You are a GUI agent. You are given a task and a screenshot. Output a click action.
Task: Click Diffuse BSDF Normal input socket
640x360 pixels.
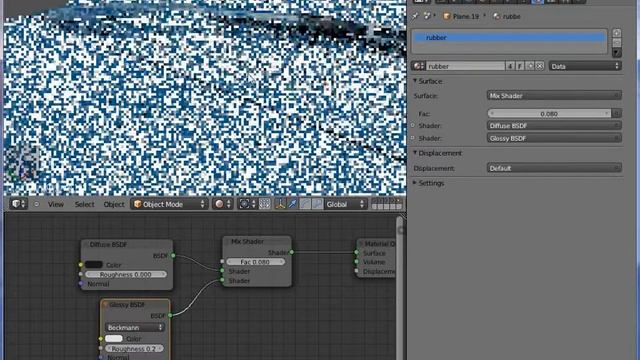[81, 284]
